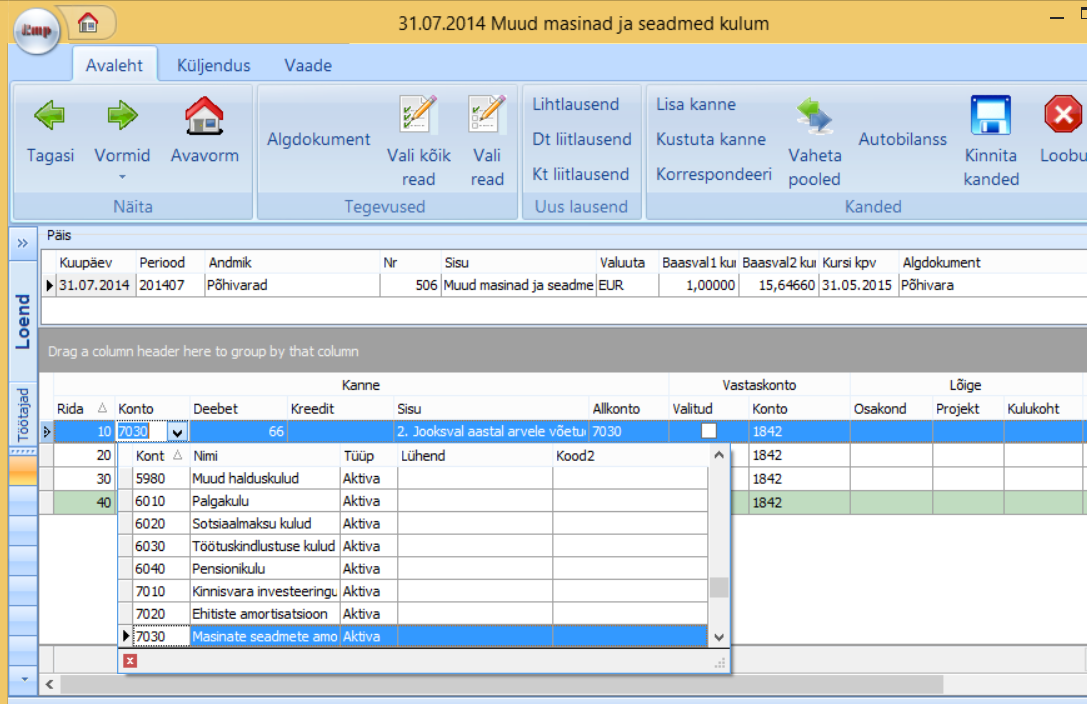Click the Autobilanss button
1087x704 pixels.
tap(902, 139)
